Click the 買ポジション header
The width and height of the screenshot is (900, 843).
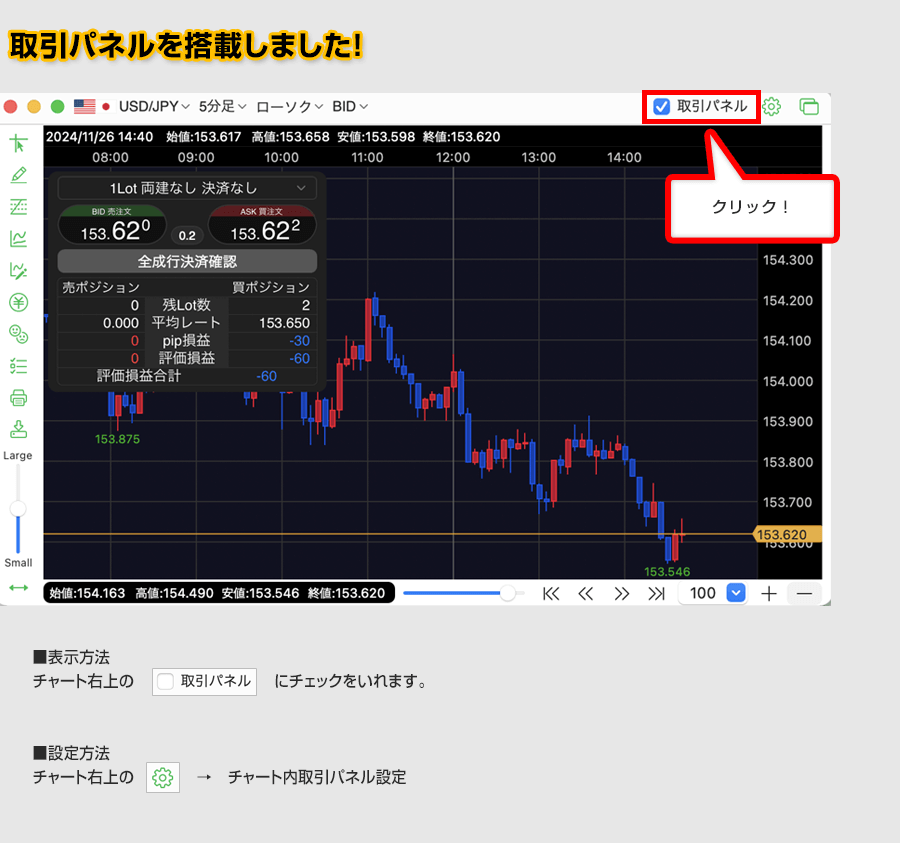(271, 287)
